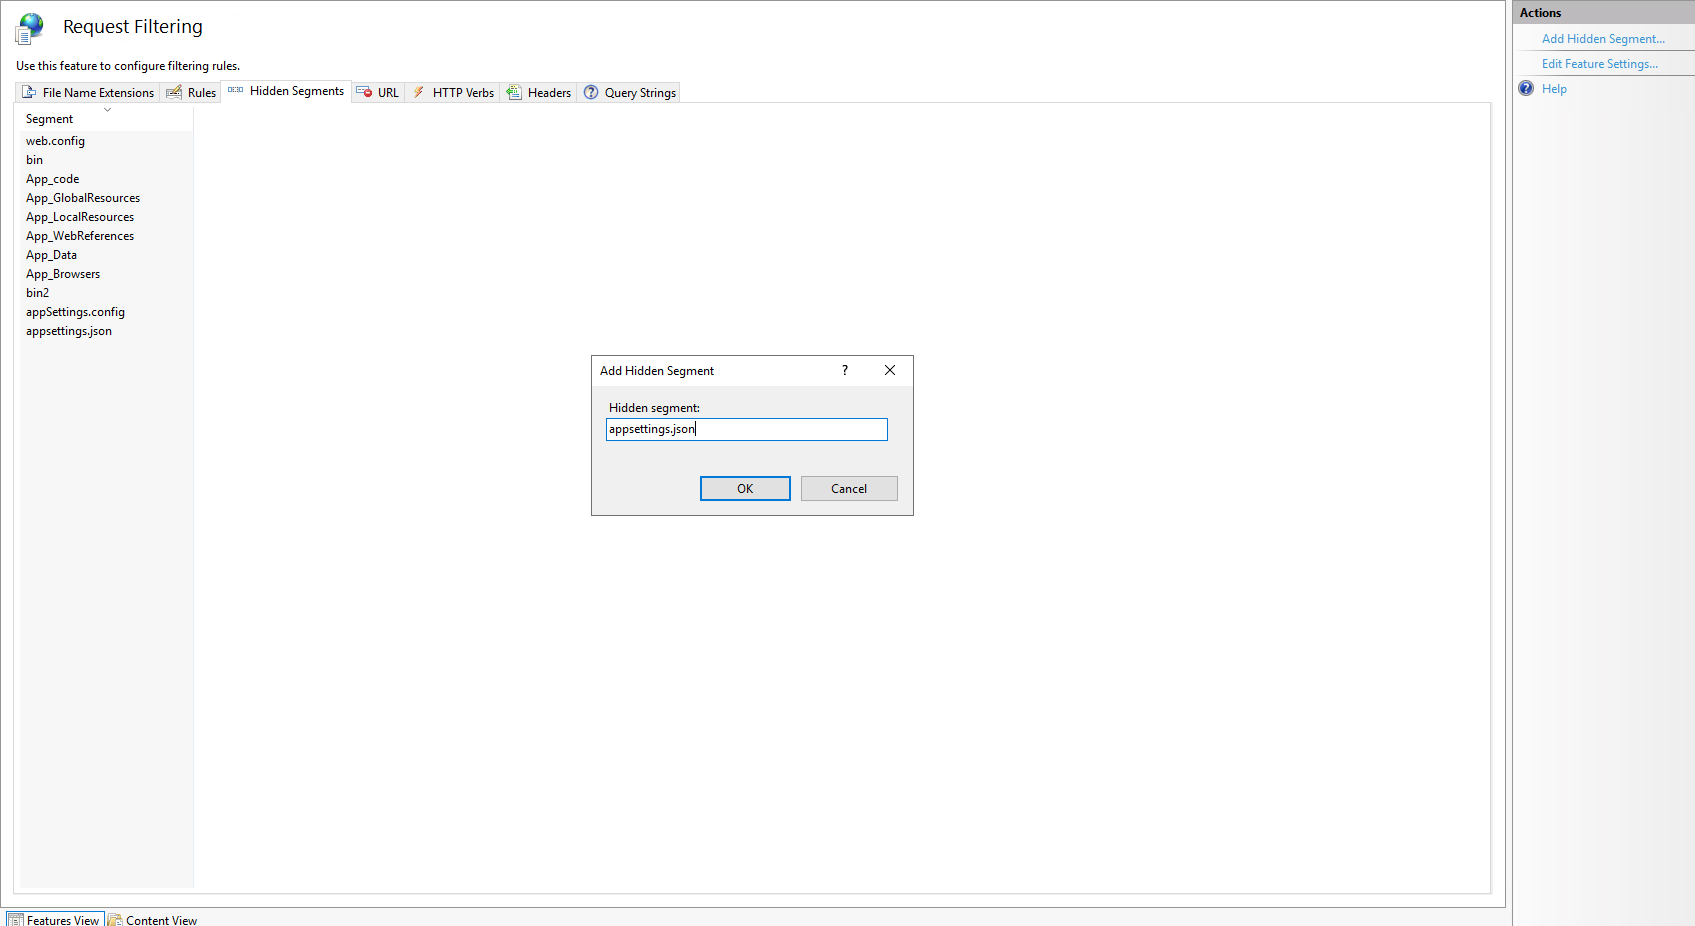Image resolution: width=1695 pixels, height=926 pixels.
Task: Click the Hidden Segments tab icon
Action: (234, 90)
